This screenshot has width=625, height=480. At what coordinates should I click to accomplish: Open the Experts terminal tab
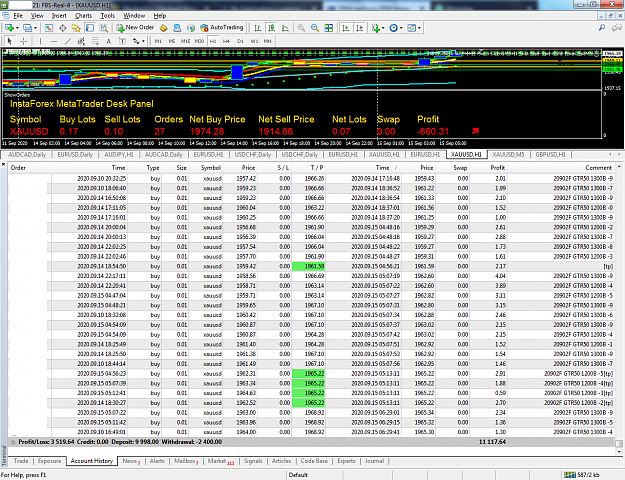pos(346,461)
